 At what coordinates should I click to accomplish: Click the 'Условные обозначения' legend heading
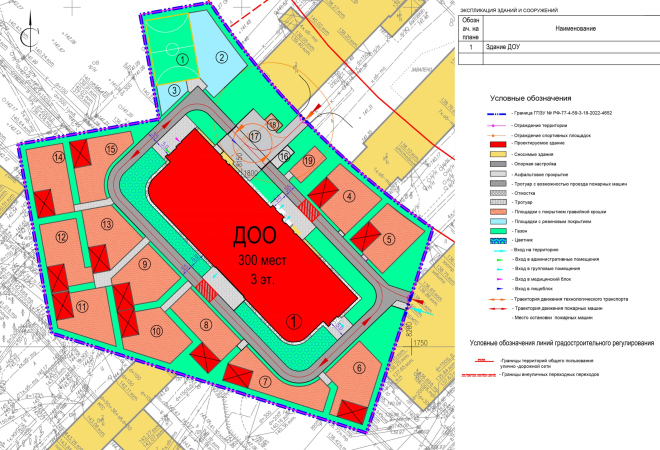coord(530,99)
